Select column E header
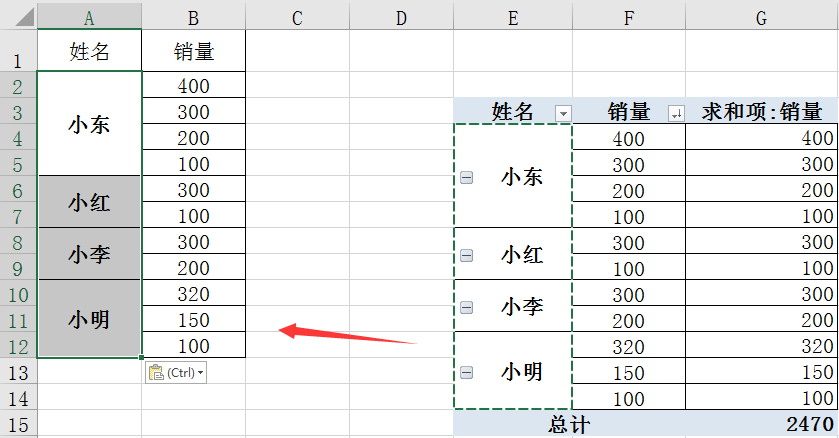839x438 pixels. 513,18
